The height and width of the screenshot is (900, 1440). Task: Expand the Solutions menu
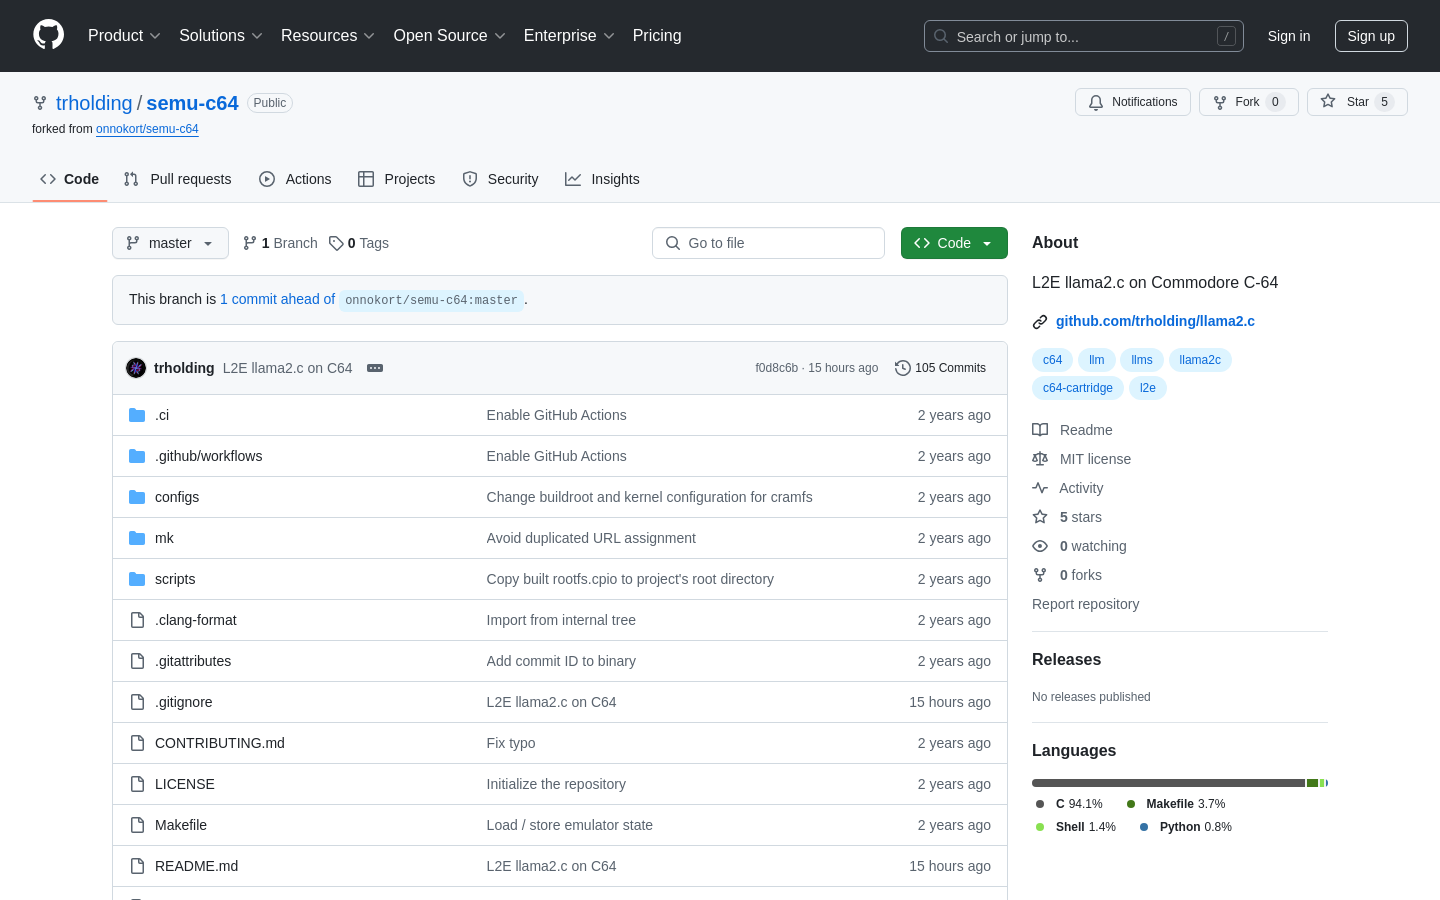[x=221, y=36]
